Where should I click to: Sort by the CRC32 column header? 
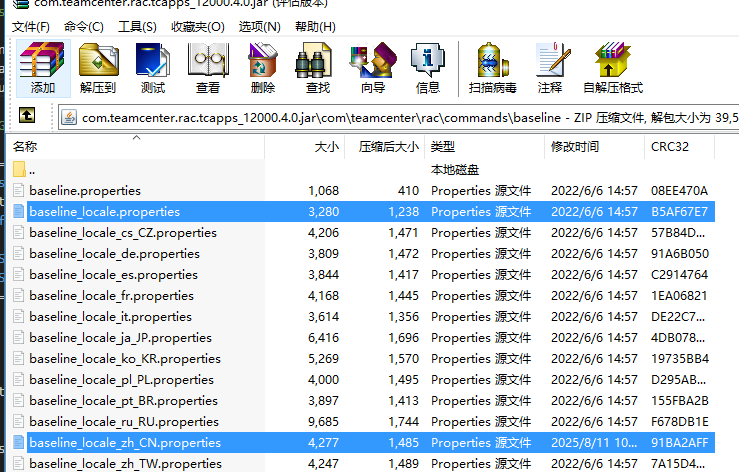[x=680, y=147]
